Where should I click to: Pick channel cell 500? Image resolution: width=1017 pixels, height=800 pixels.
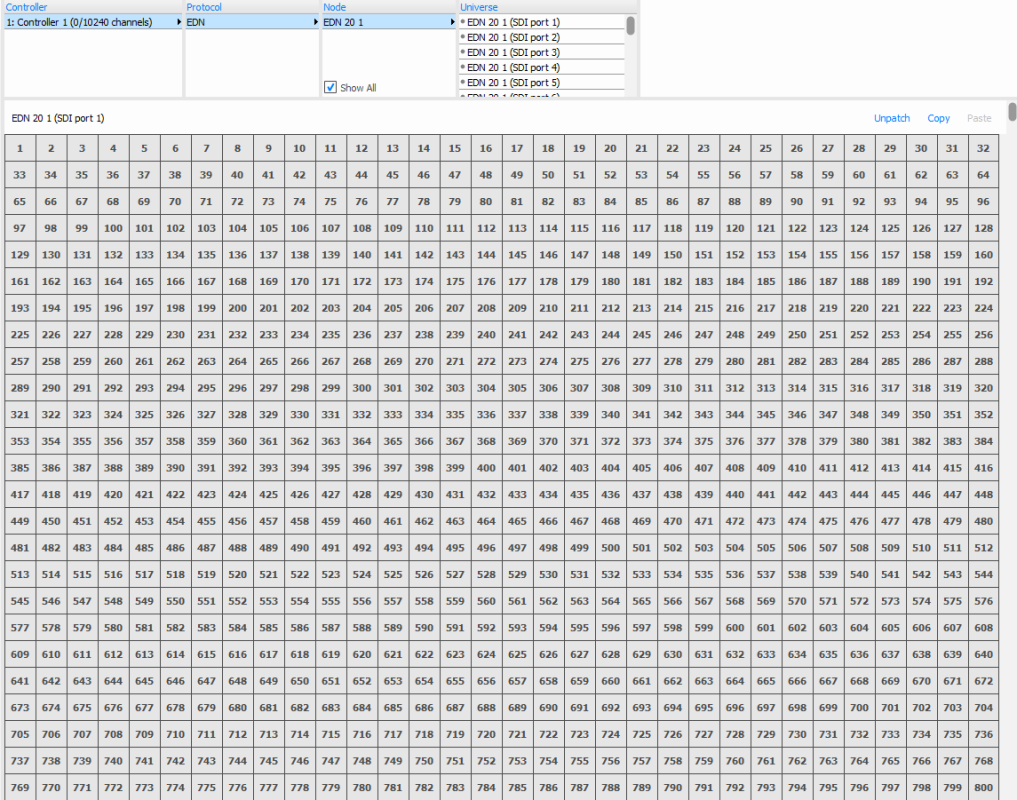[x=610, y=548]
